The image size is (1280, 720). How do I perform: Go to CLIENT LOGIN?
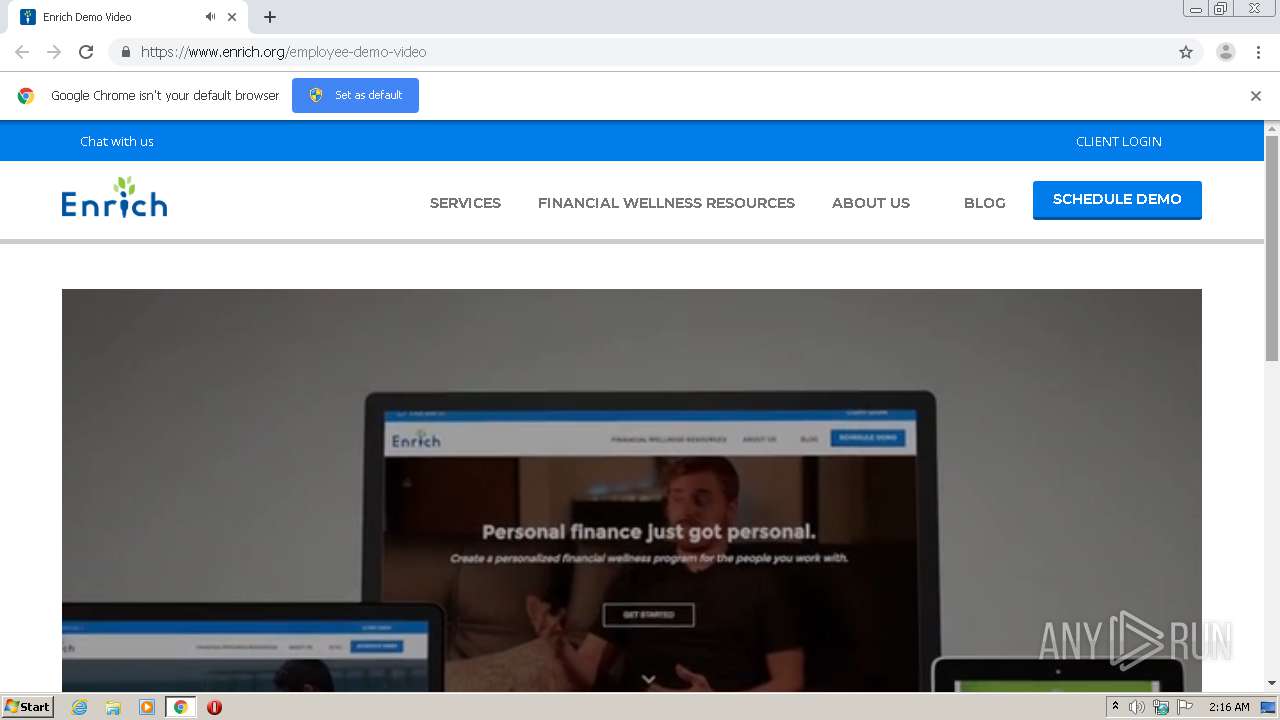(x=1119, y=141)
